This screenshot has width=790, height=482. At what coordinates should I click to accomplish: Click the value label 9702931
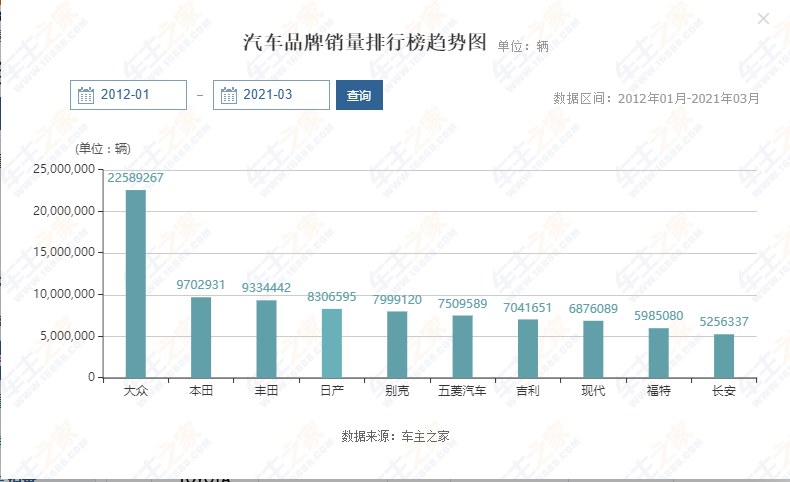[201, 285]
